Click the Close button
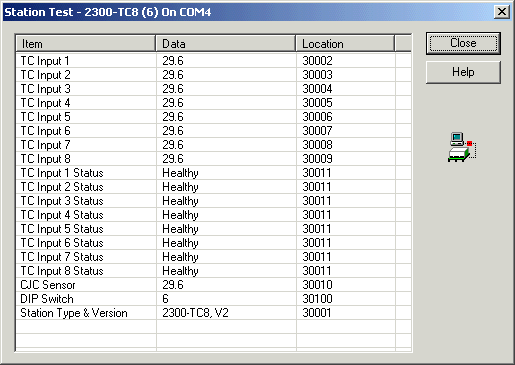Viewport: 515px width, 365px height. pyautogui.click(x=463, y=43)
